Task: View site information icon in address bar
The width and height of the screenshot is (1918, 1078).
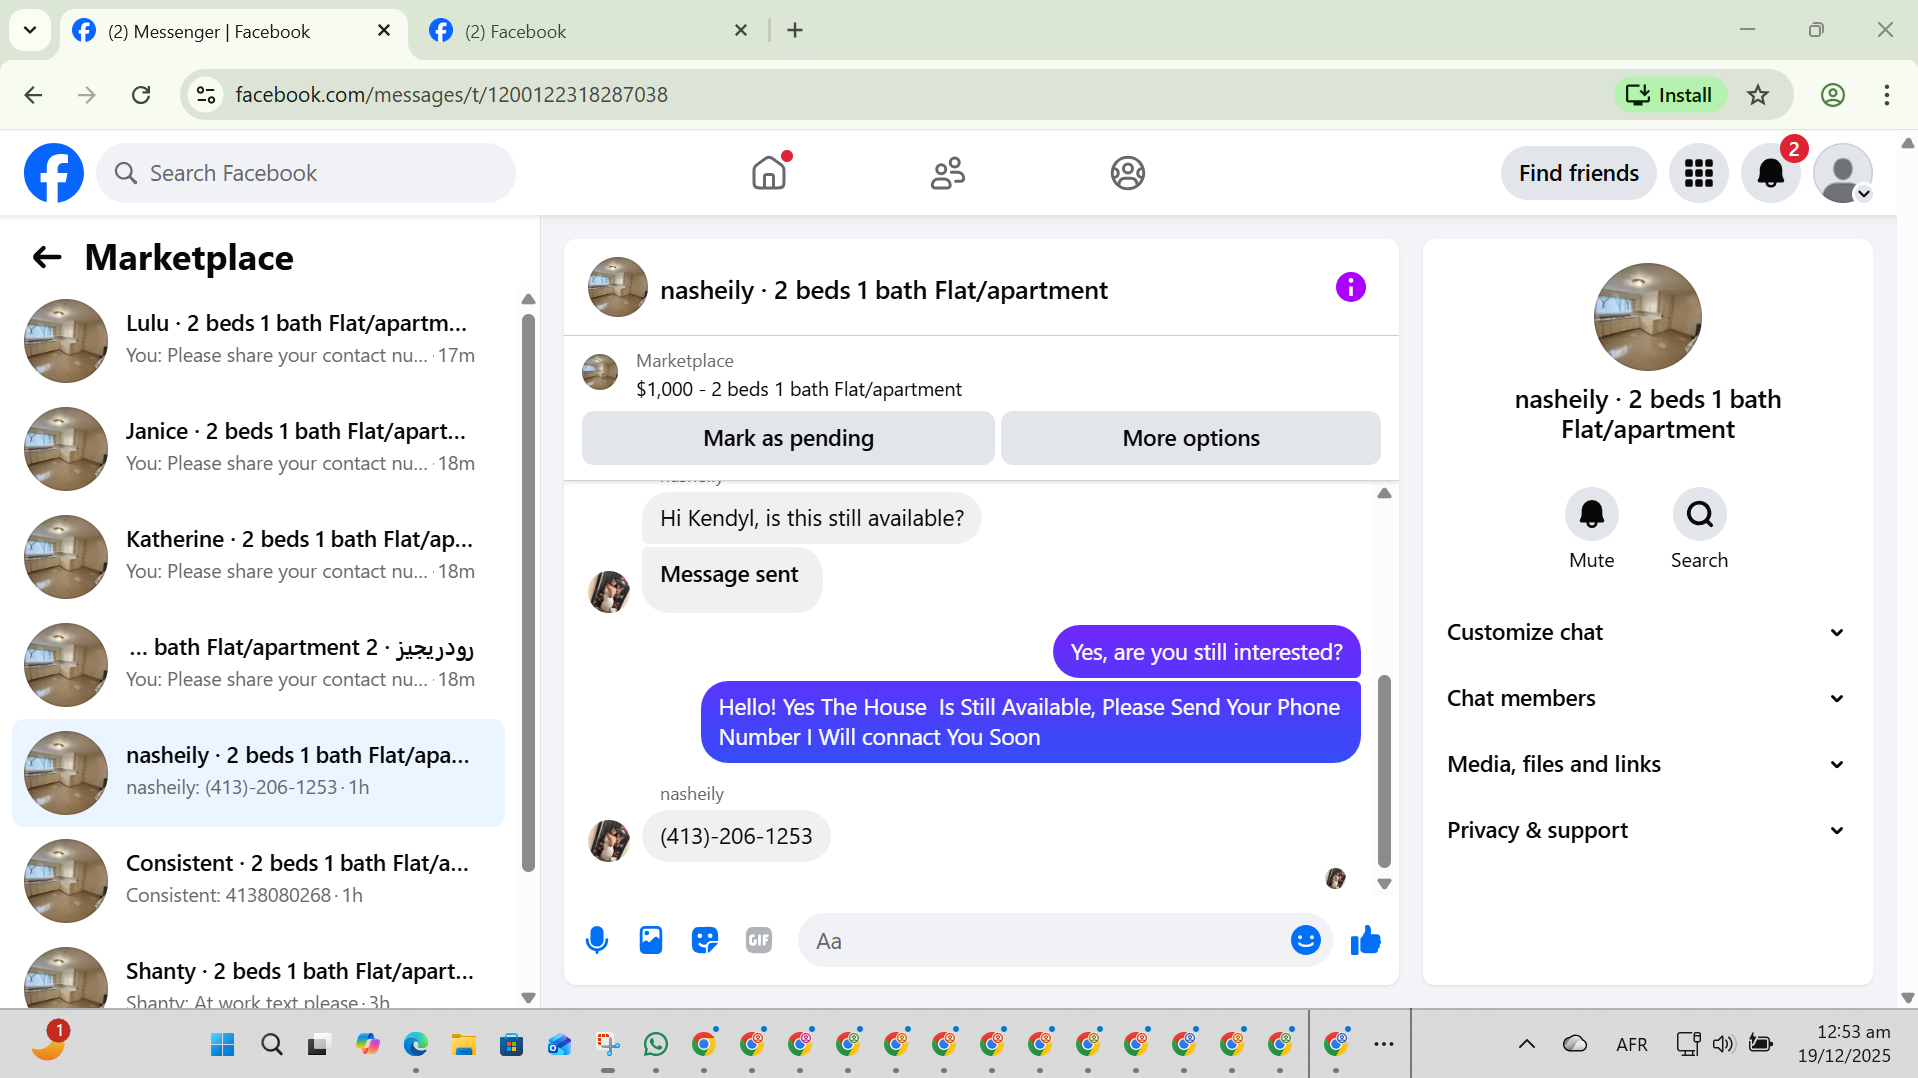Action: [206, 95]
